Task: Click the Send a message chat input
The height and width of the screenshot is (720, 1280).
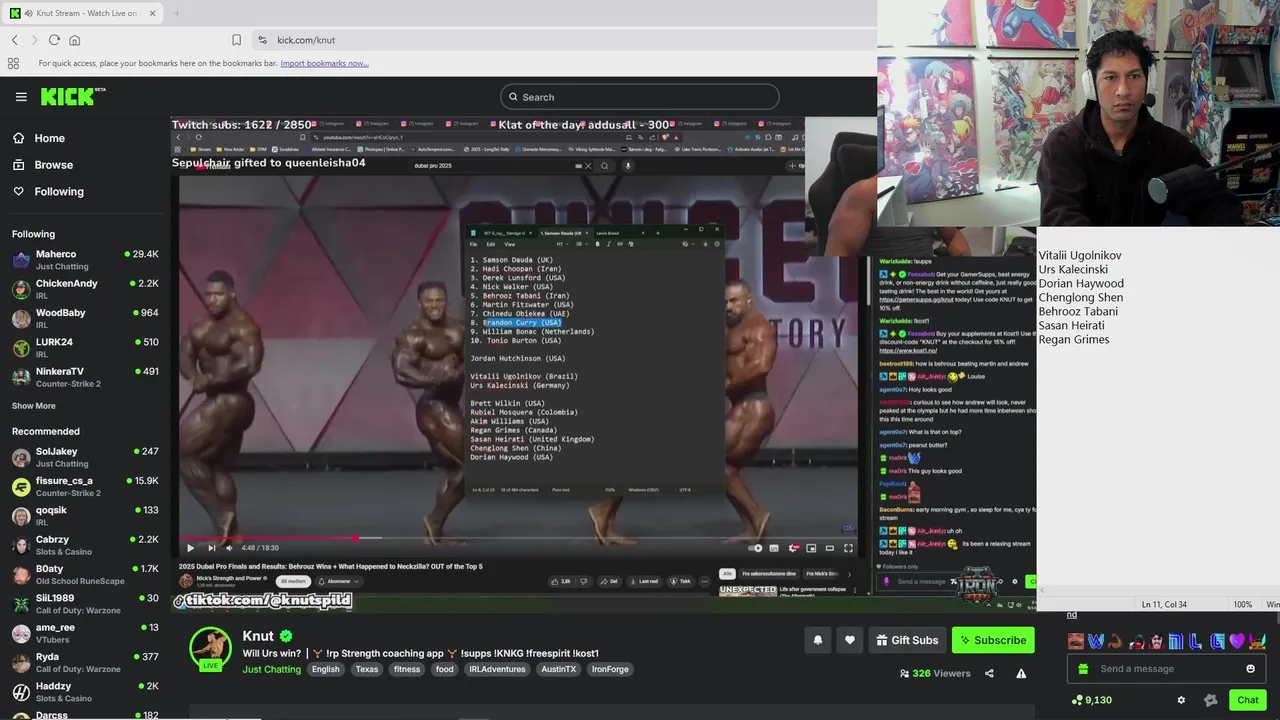Action: [1165, 669]
